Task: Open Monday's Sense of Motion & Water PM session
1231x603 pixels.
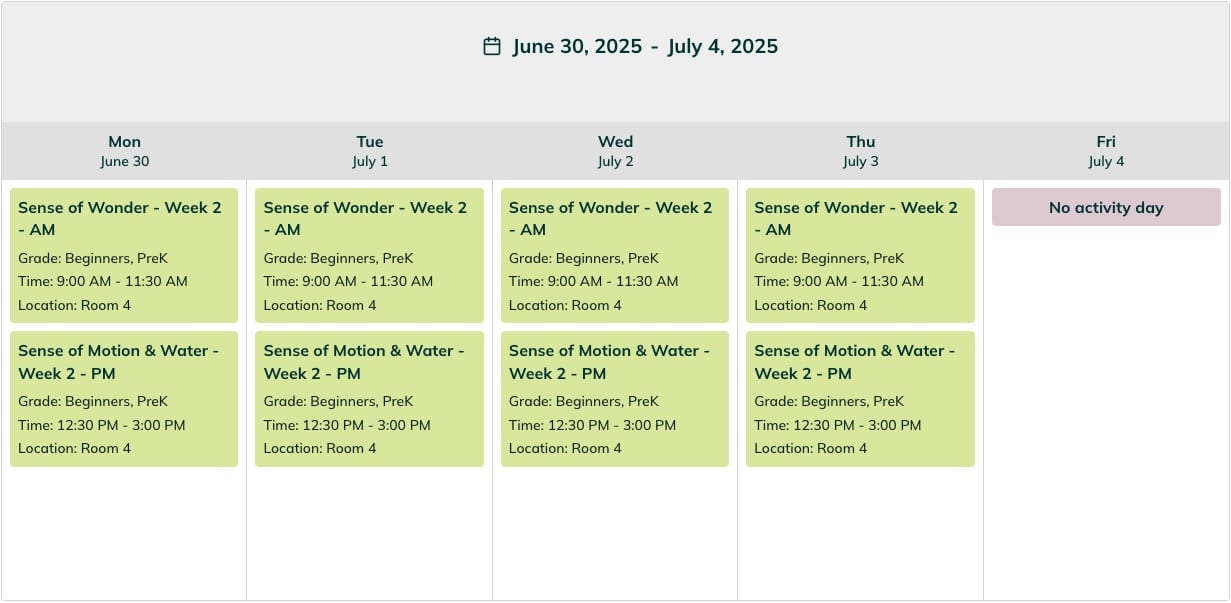Action: coord(124,399)
